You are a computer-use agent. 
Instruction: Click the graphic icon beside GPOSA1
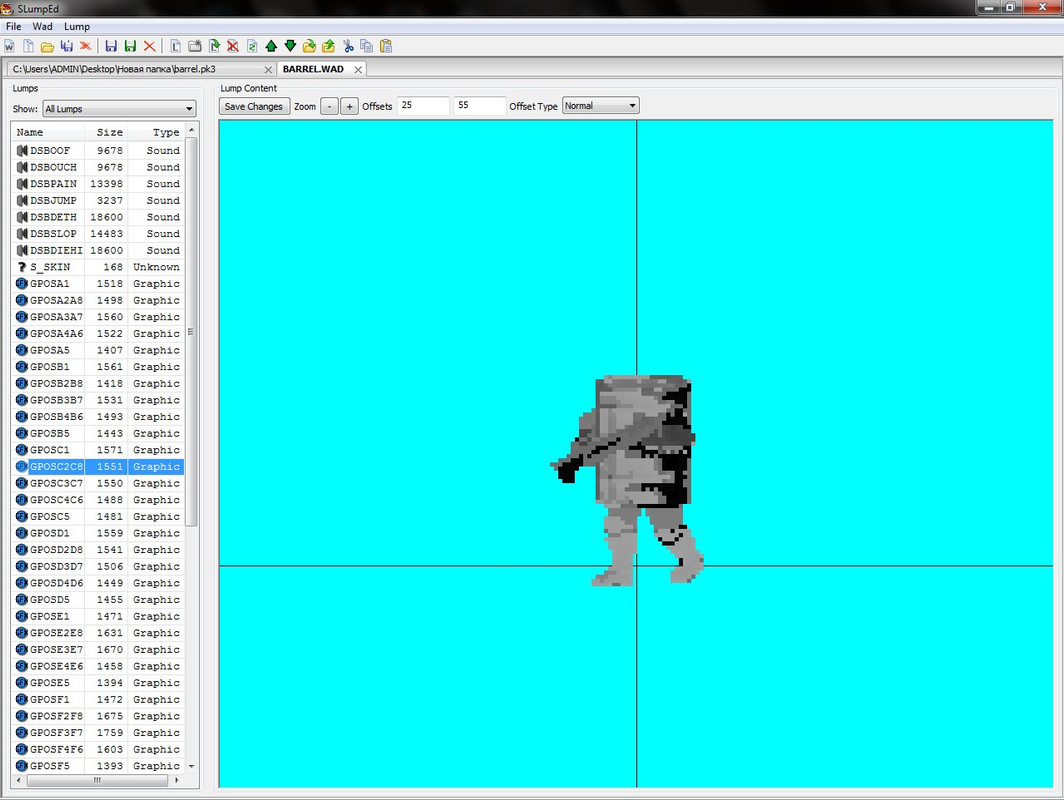tap(22, 284)
